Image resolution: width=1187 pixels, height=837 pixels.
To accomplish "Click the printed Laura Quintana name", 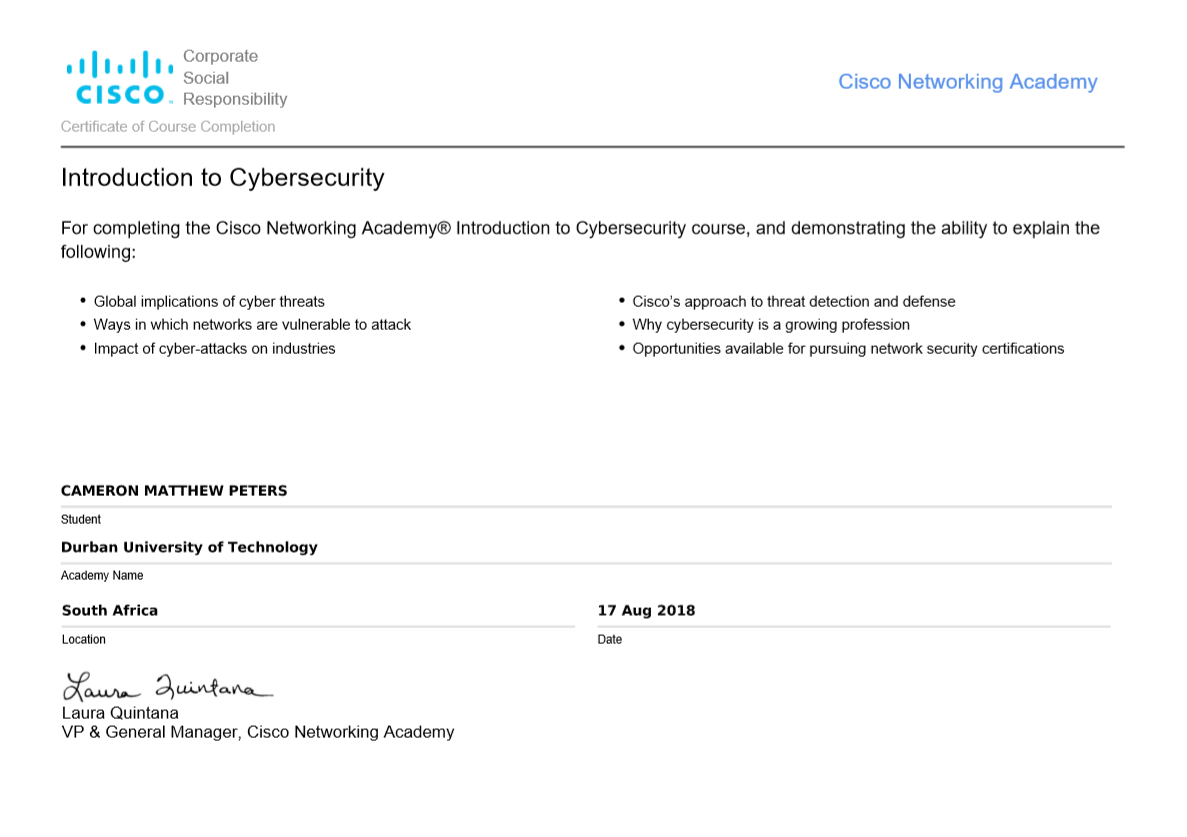I will (120, 713).
